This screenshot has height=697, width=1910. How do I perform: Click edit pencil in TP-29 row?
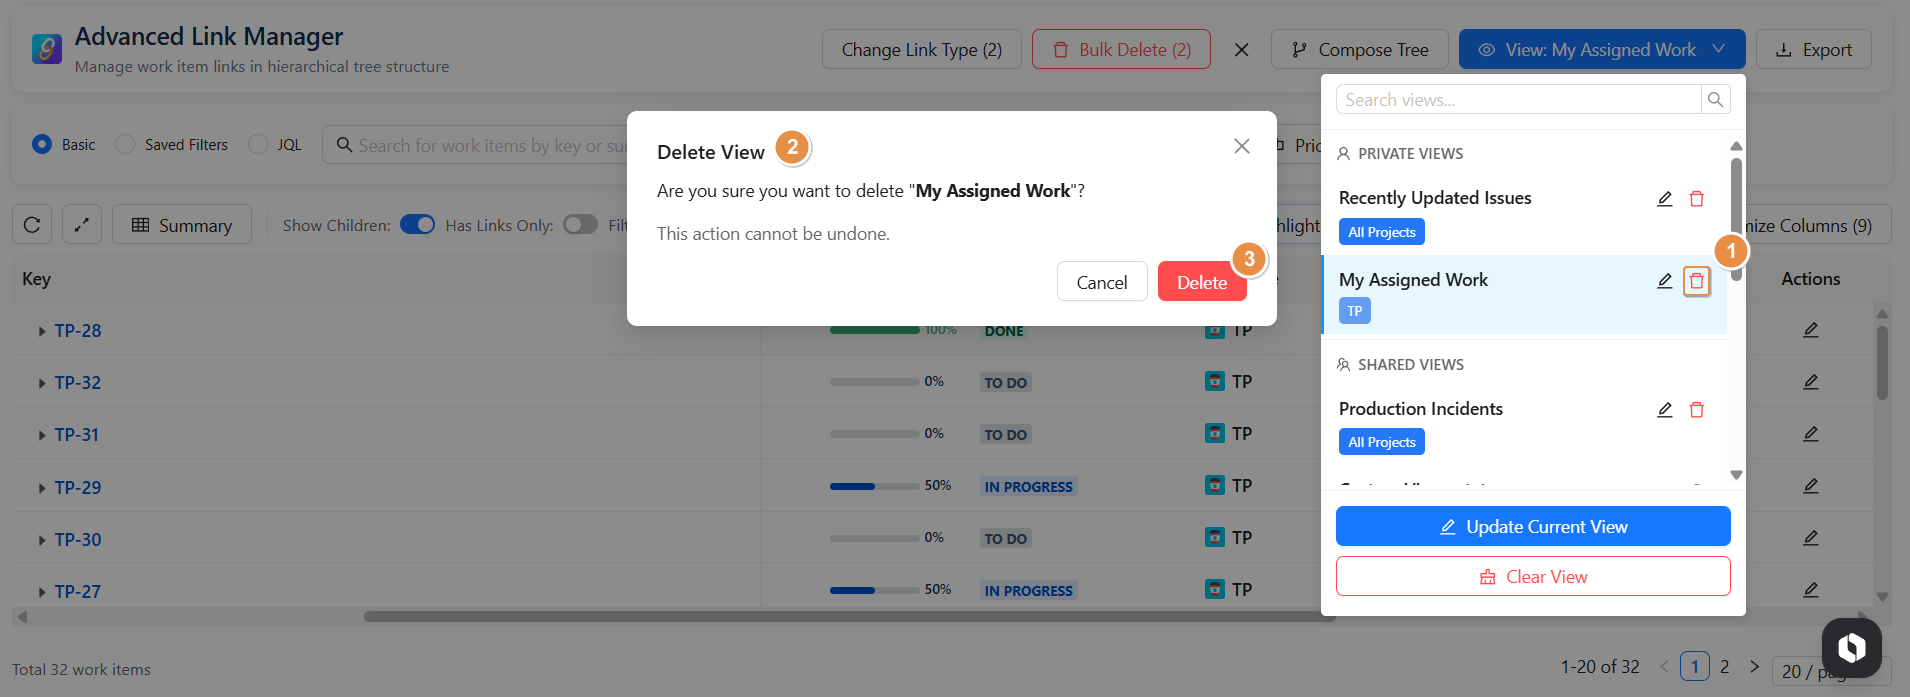pyautogui.click(x=1811, y=486)
